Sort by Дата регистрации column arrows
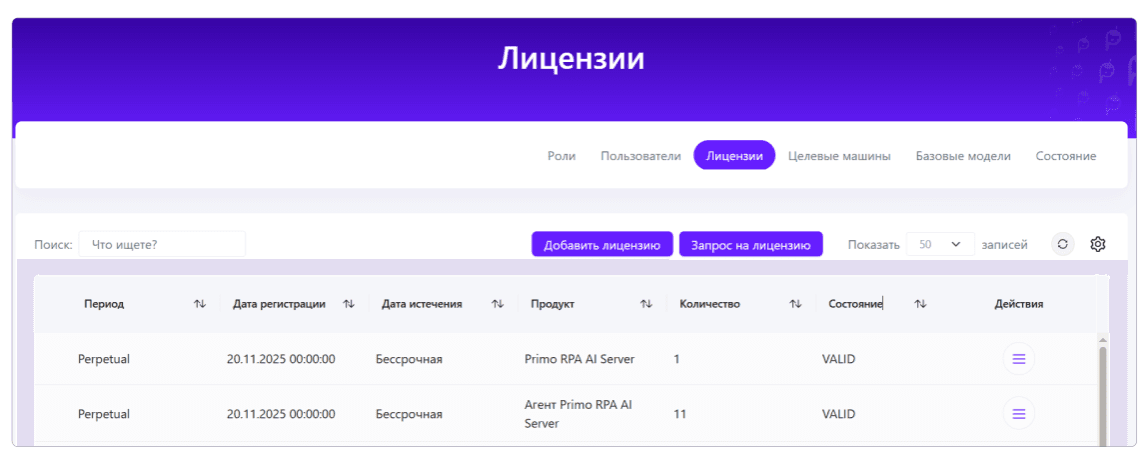The width and height of the screenshot is (1148, 476). 349,304
